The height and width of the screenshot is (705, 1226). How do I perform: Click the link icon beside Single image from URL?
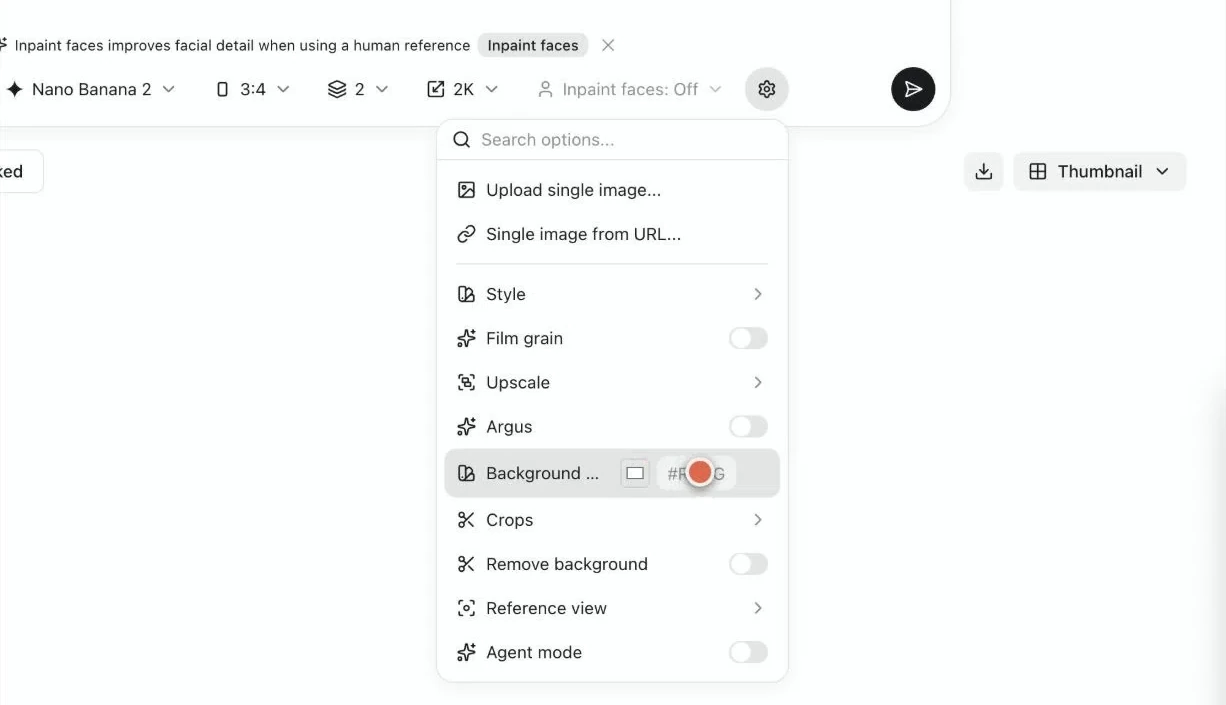coord(466,234)
